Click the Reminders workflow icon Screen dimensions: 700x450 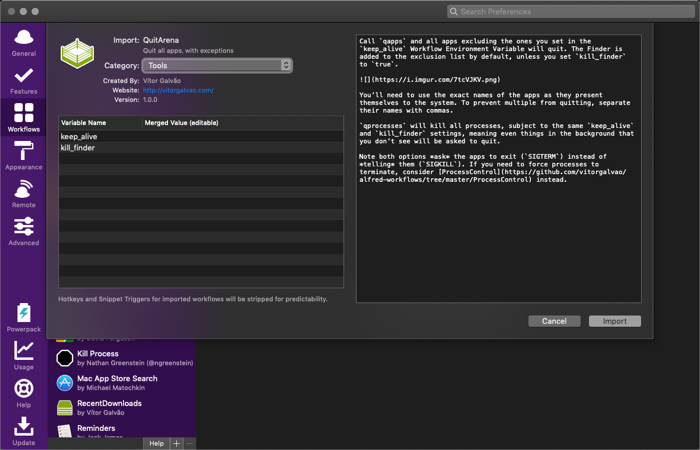pos(65,431)
